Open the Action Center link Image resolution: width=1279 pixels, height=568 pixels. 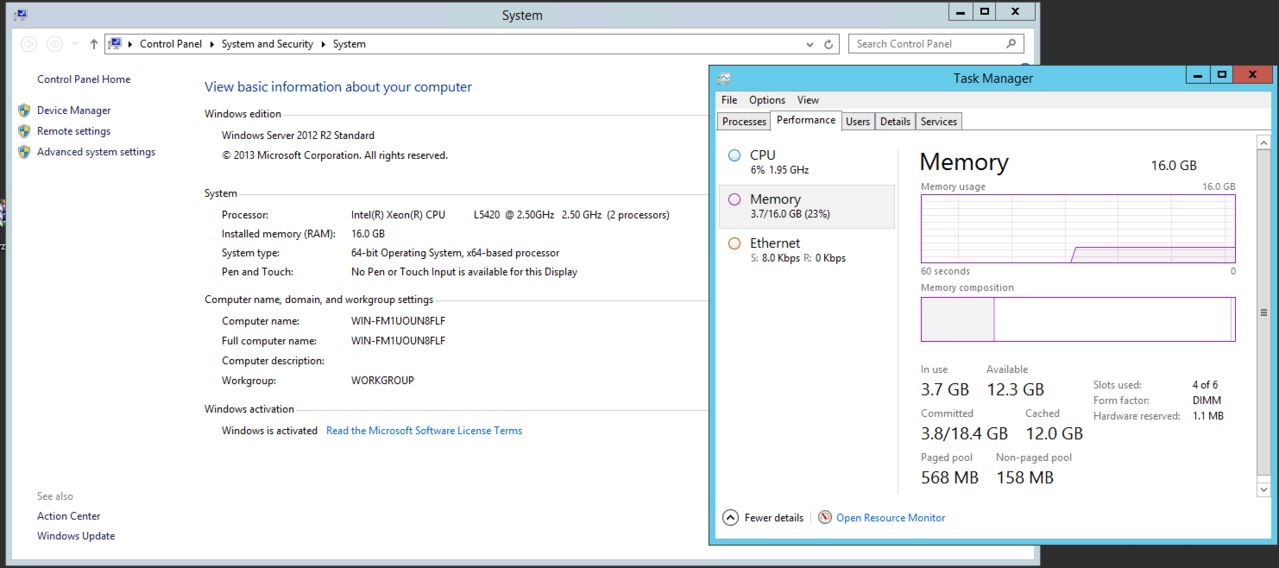click(x=69, y=516)
